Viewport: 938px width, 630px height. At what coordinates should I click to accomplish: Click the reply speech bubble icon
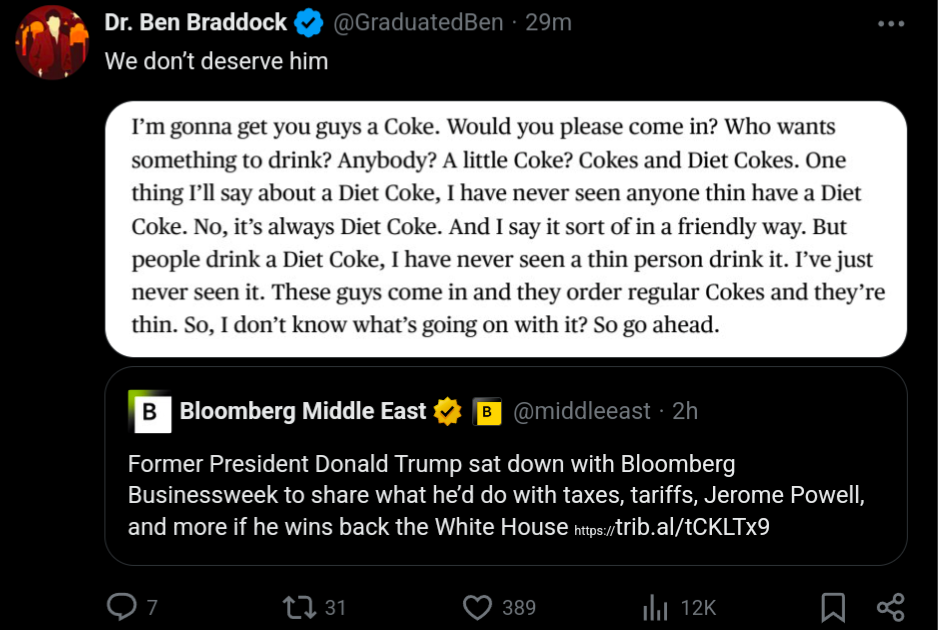121,607
